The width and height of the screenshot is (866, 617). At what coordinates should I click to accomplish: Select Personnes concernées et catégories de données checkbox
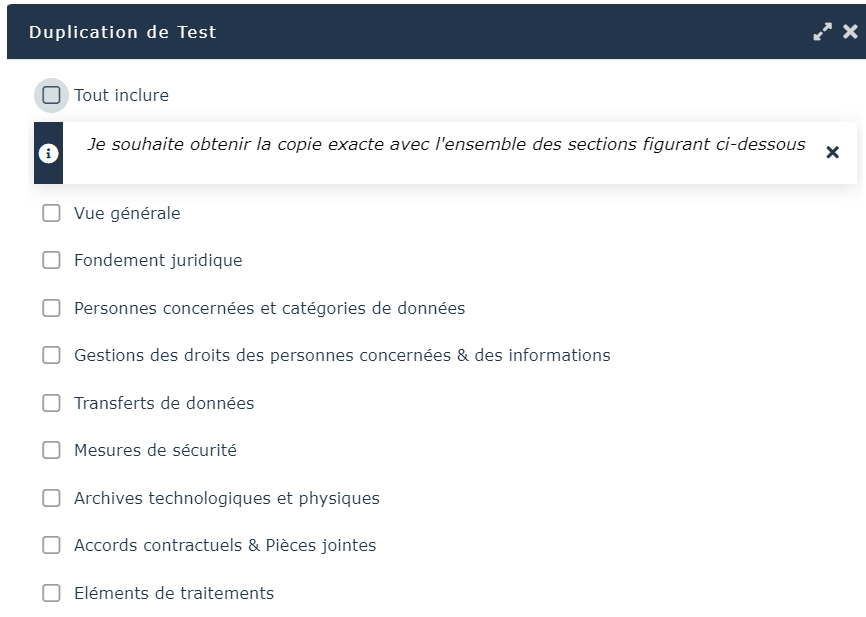(x=51, y=308)
